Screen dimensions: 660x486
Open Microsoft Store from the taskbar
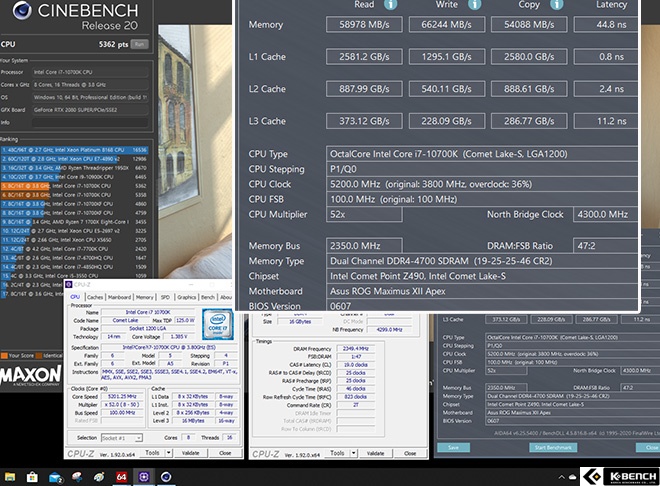coord(32,477)
